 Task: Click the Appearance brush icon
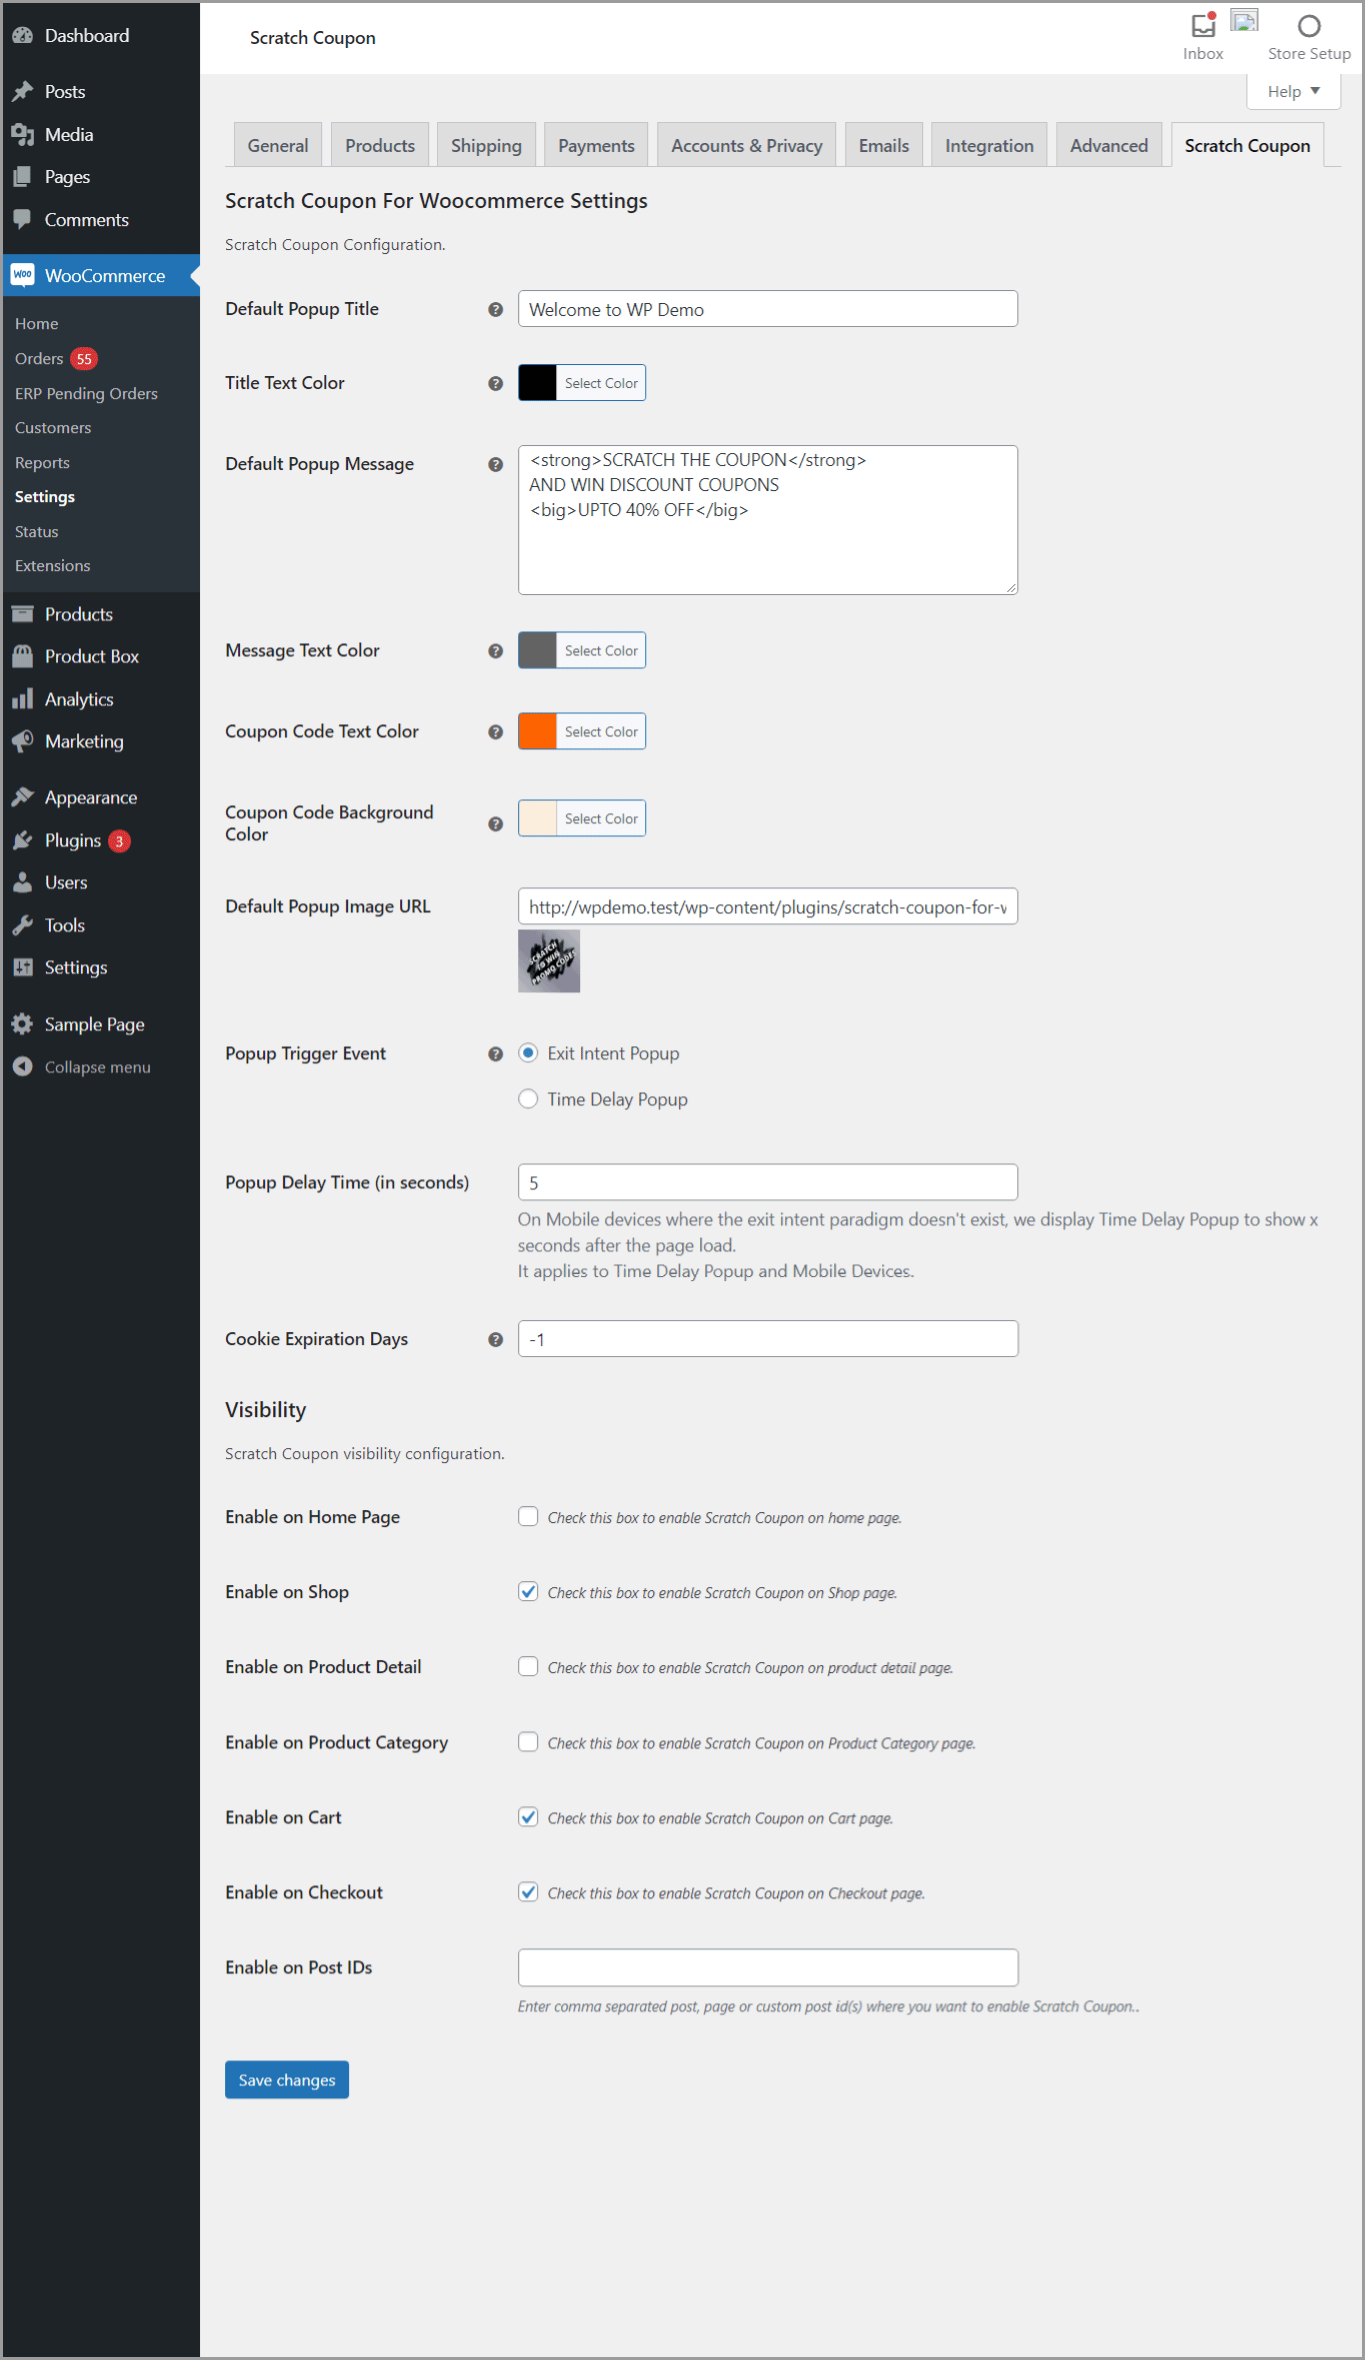22,797
